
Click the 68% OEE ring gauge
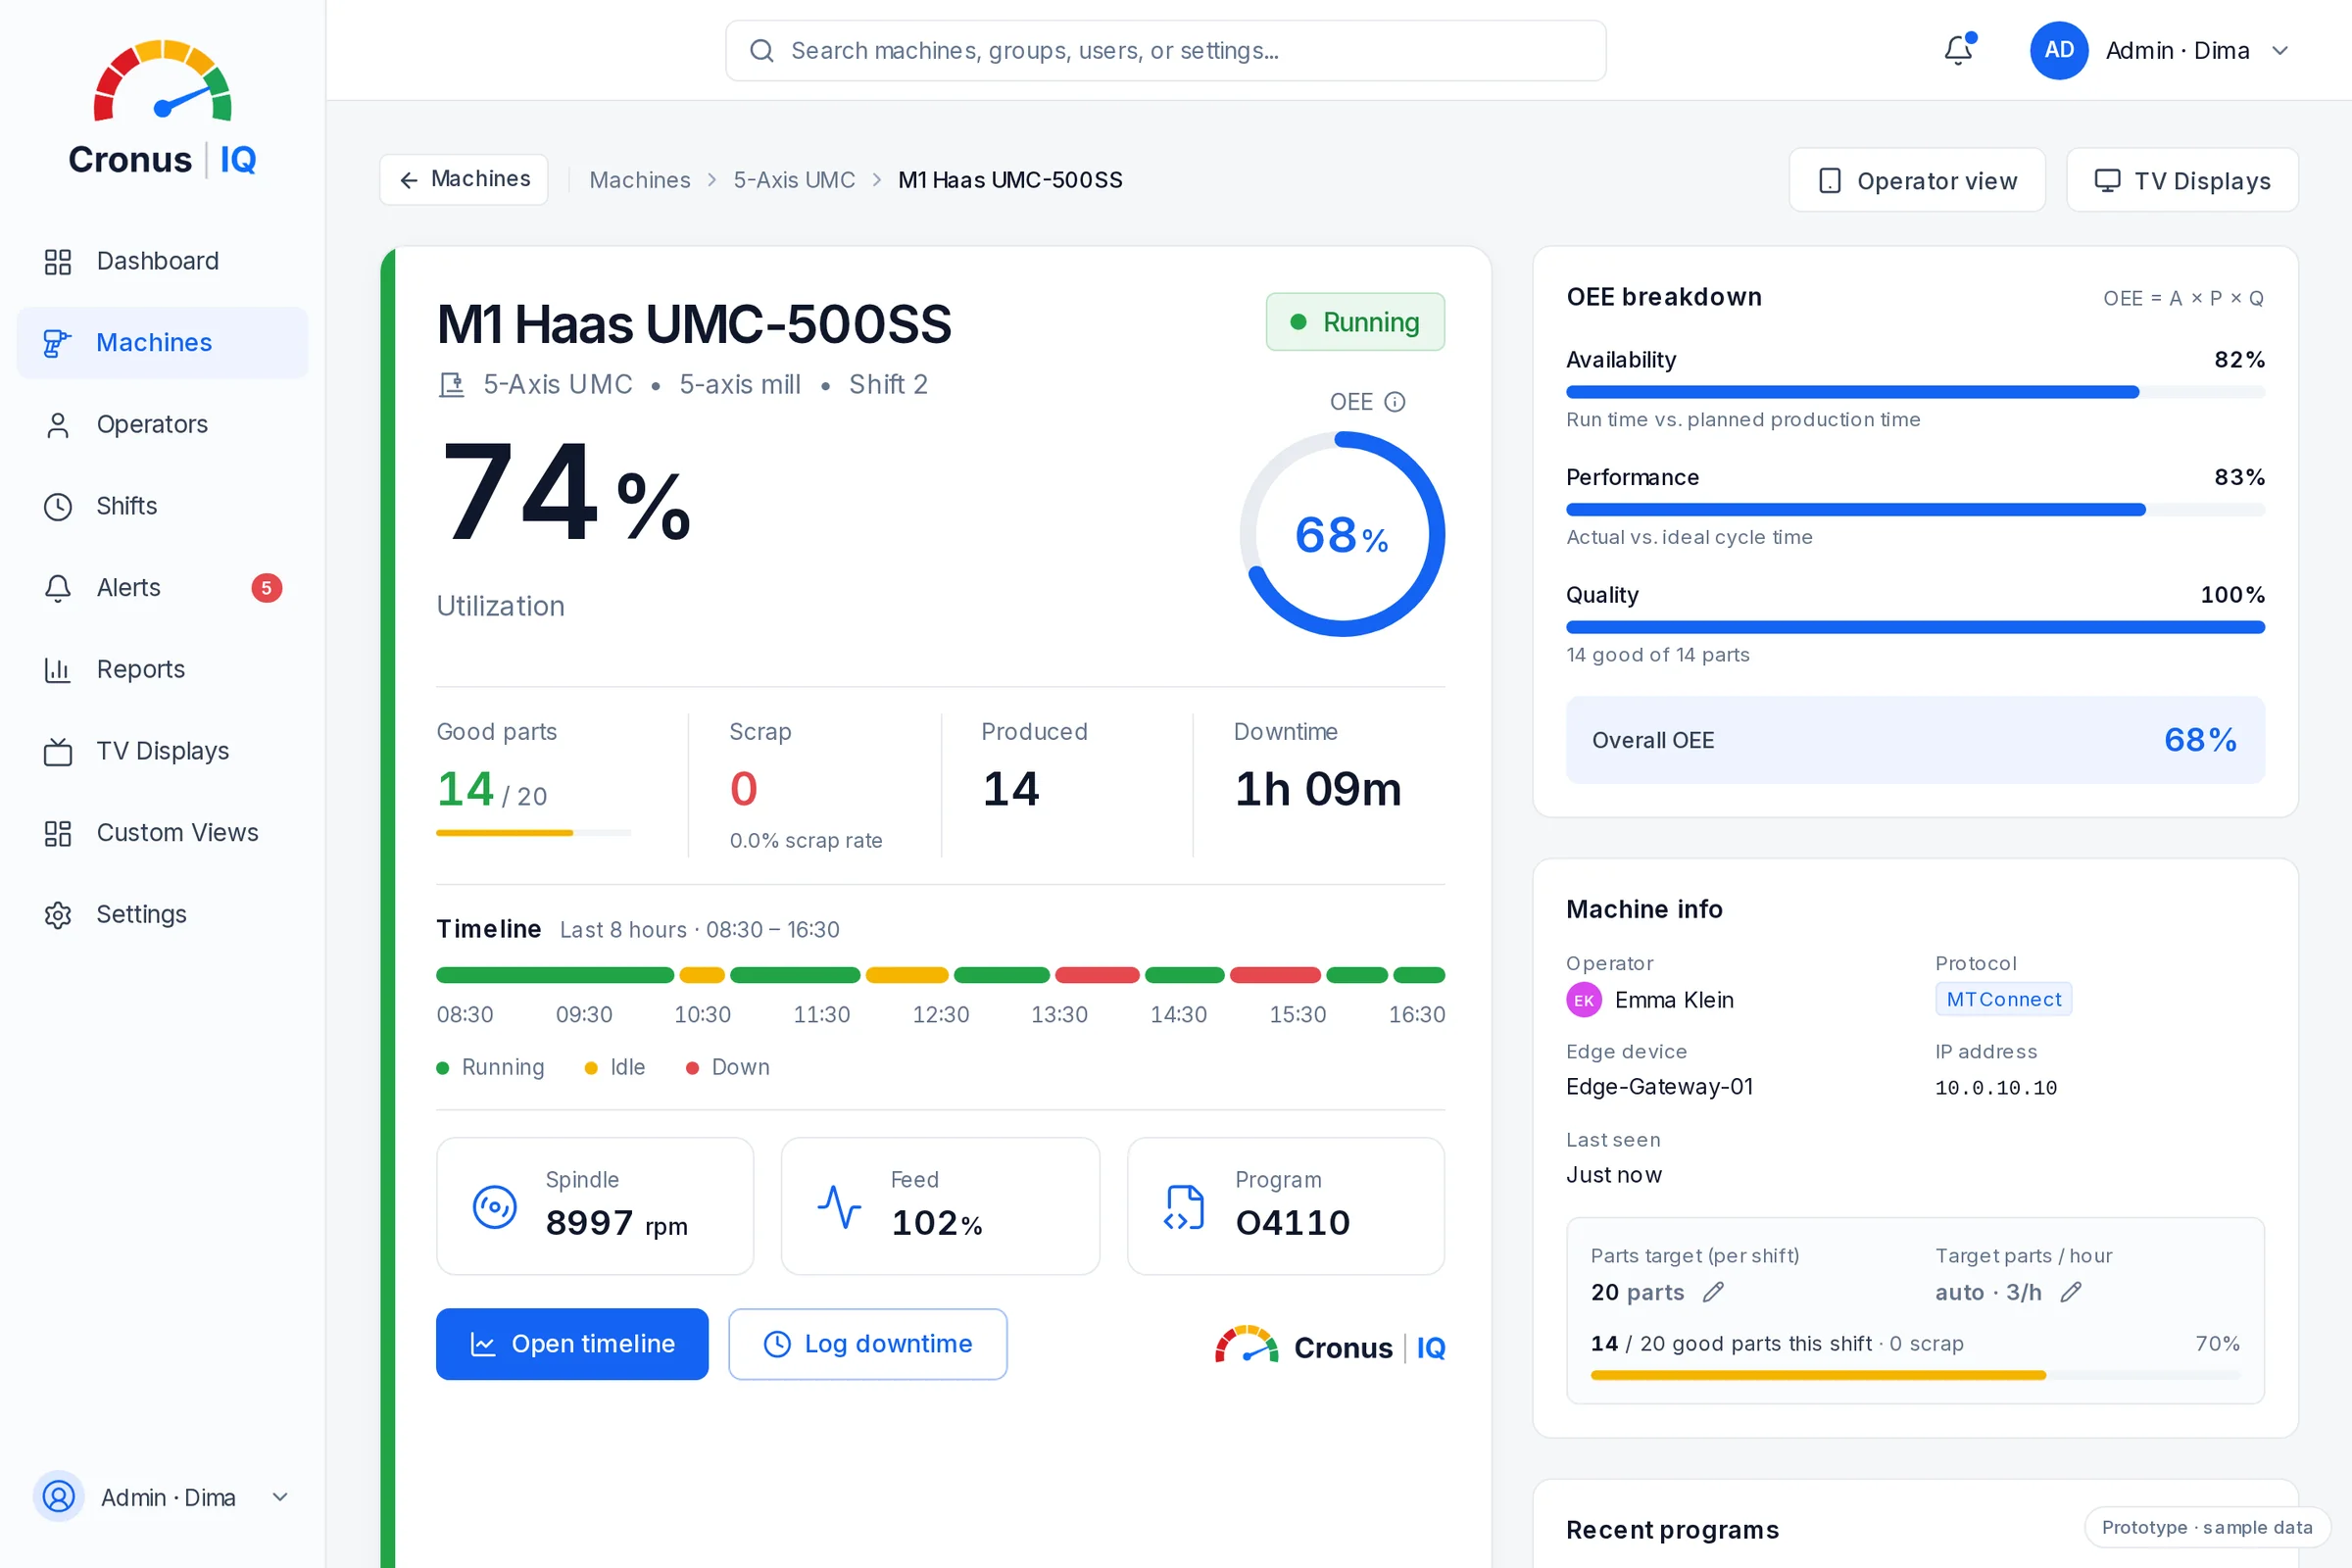tap(1342, 534)
